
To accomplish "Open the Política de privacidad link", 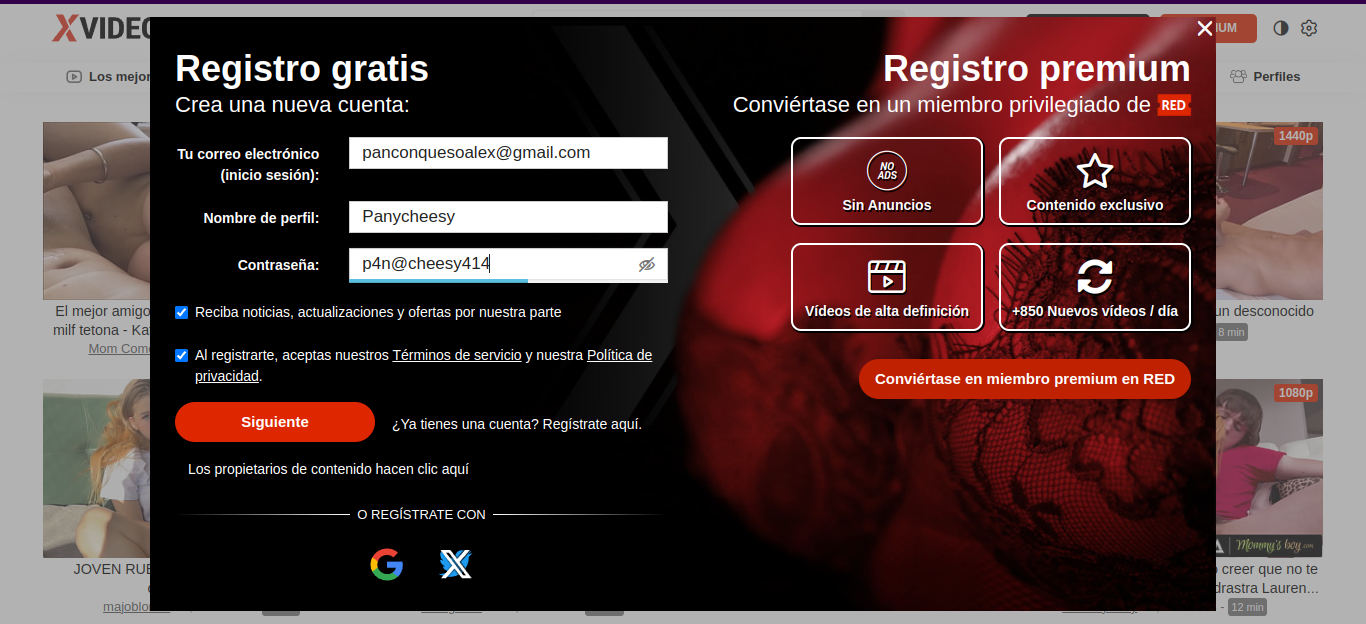I will click(x=619, y=355).
